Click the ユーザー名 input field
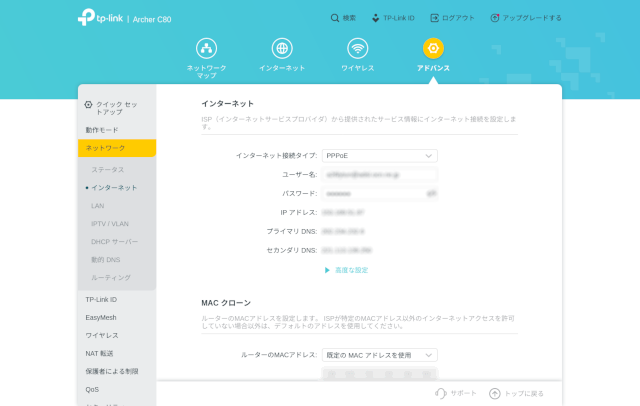 (x=380, y=175)
